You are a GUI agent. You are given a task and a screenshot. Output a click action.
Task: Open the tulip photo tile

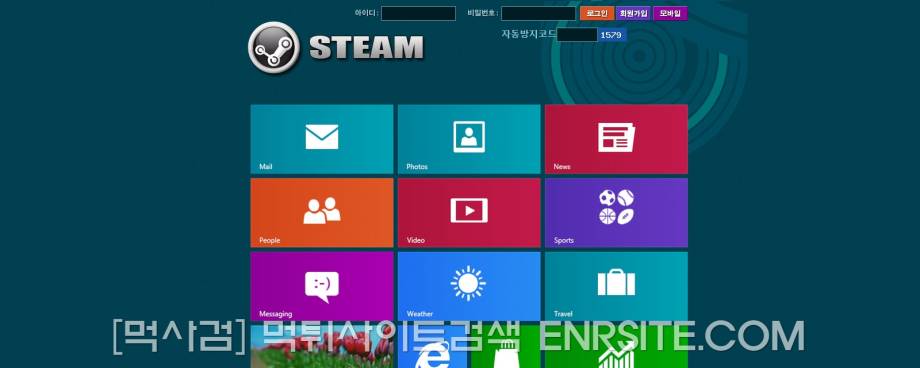322,347
